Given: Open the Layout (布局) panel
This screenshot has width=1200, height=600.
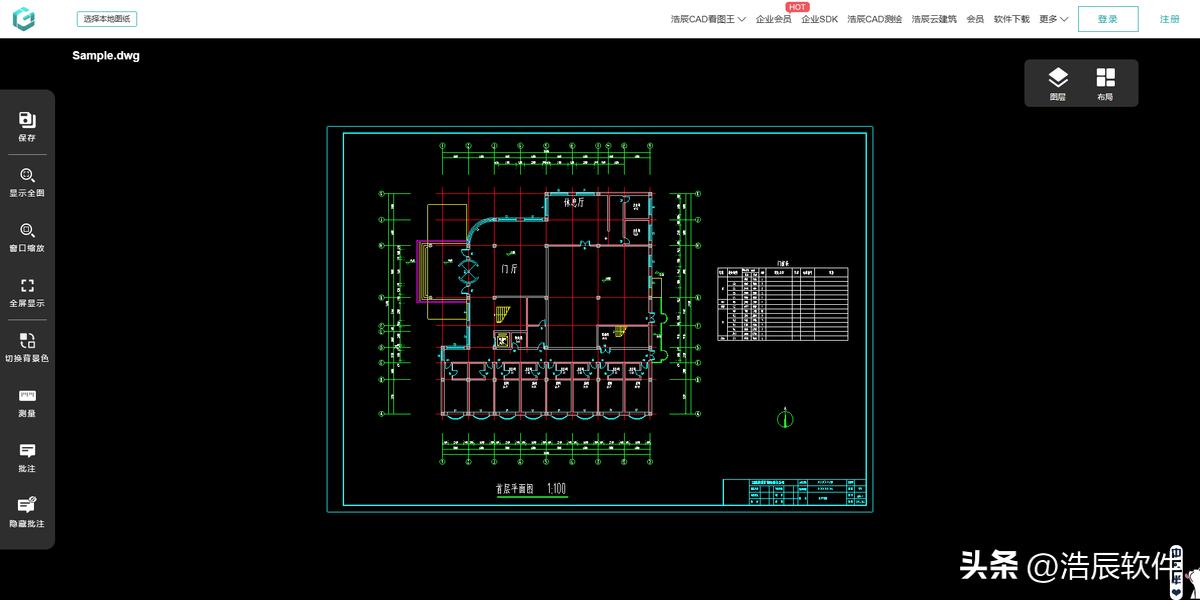Looking at the screenshot, I should (1105, 83).
